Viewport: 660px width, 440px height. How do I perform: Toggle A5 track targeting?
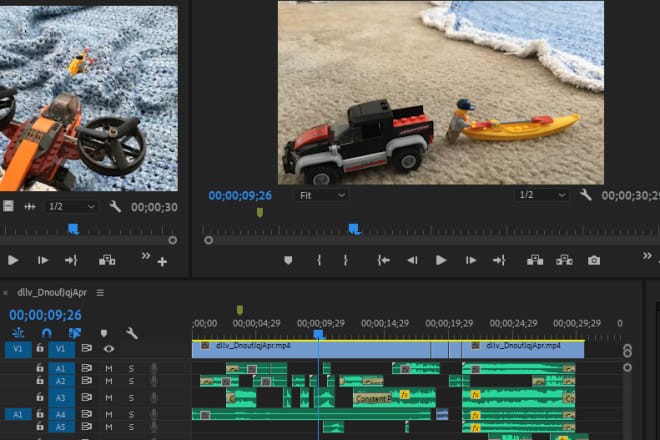pos(61,427)
